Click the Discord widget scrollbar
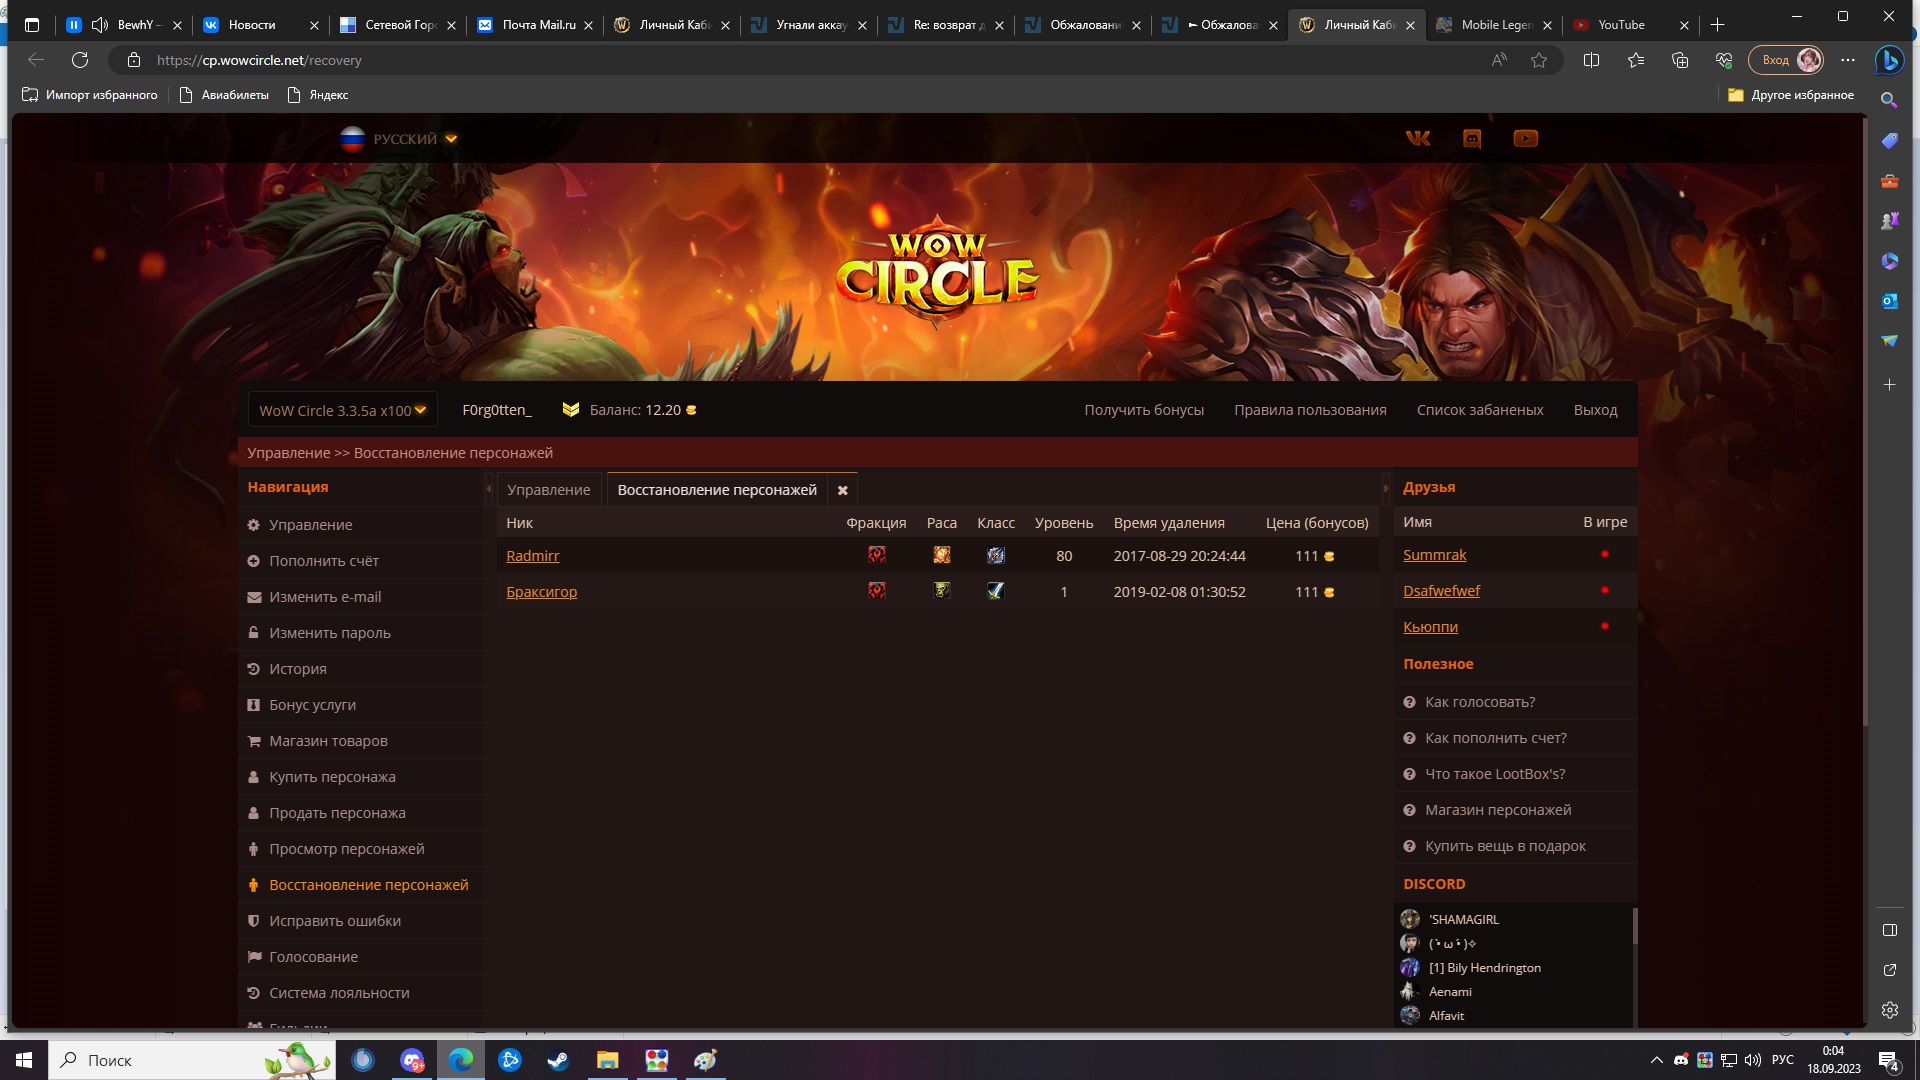Screen dimensions: 1920x1080 [1634, 926]
